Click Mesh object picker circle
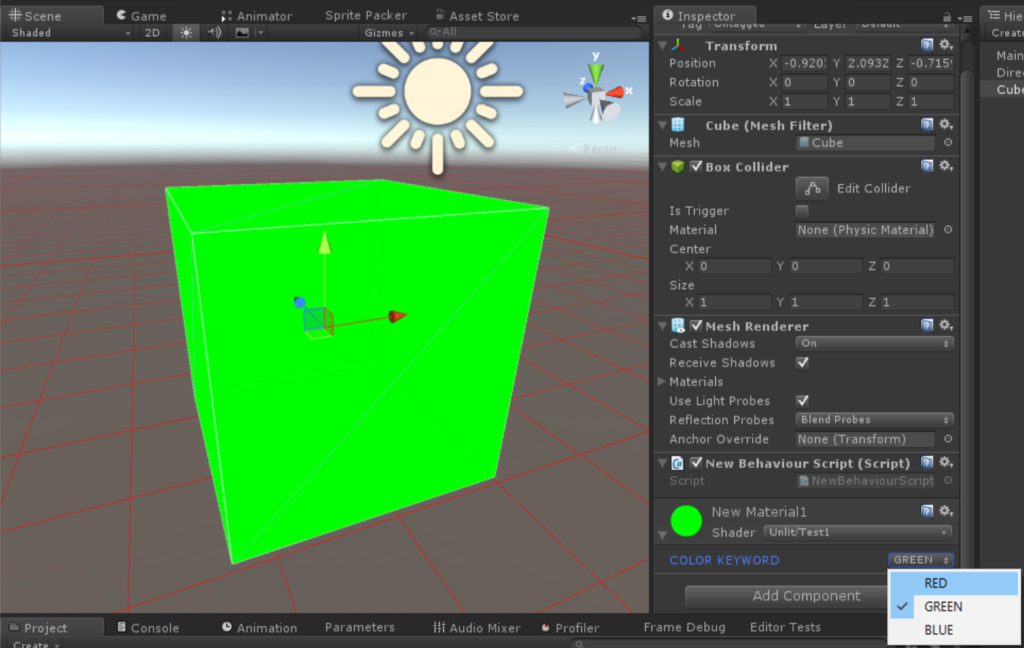The image size is (1024, 648). pyautogui.click(x=948, y=142)
